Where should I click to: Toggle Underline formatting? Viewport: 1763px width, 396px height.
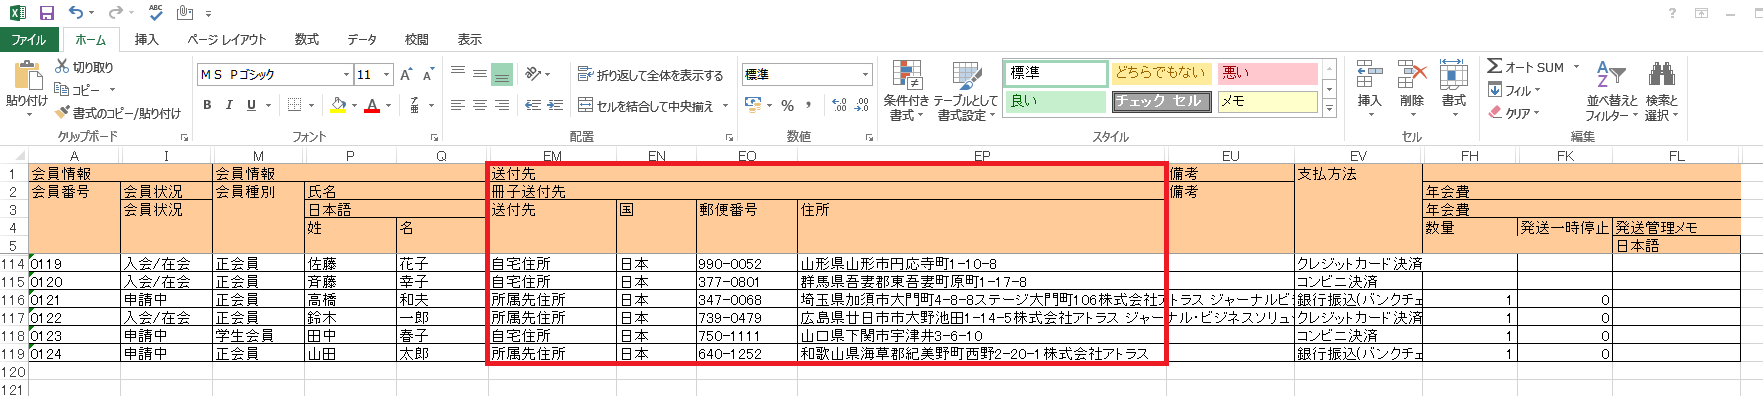251,105
